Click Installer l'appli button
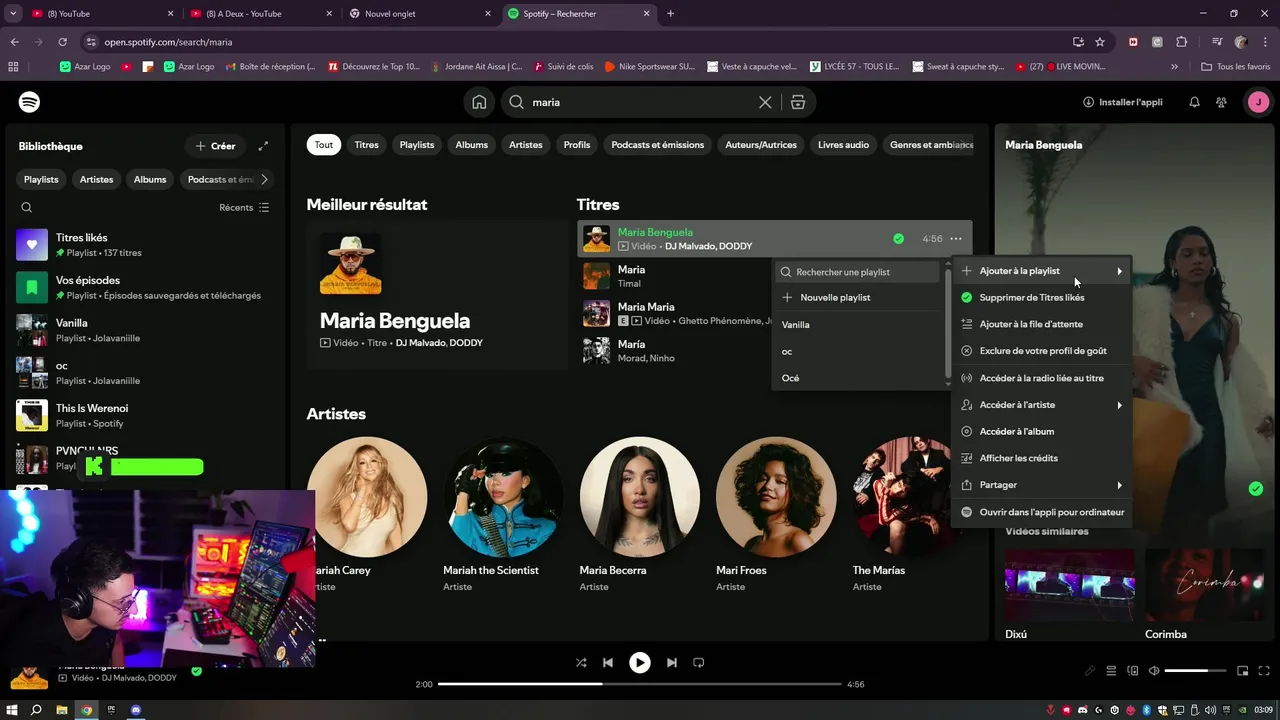The image size is (1280, 720). tap(1123, 102)
